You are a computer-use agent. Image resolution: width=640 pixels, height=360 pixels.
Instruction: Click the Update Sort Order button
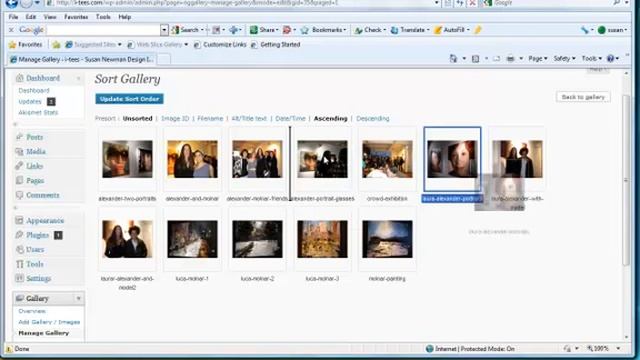129,99
